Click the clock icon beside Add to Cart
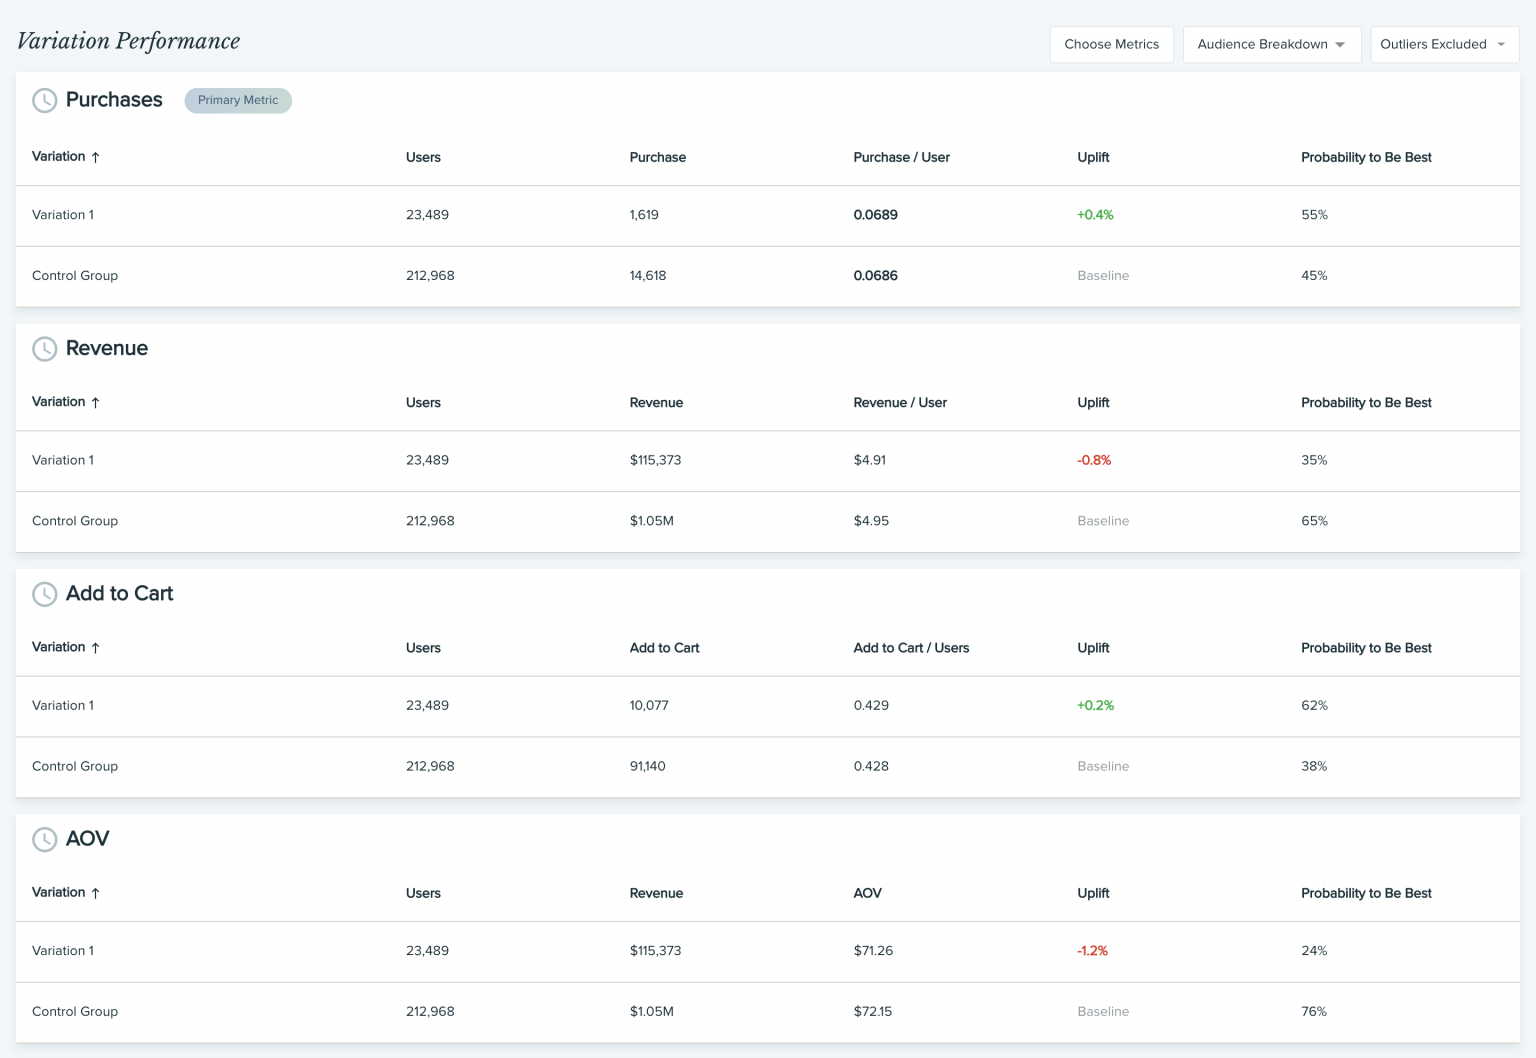1536x1058 pixels. [x=45, y=594]
